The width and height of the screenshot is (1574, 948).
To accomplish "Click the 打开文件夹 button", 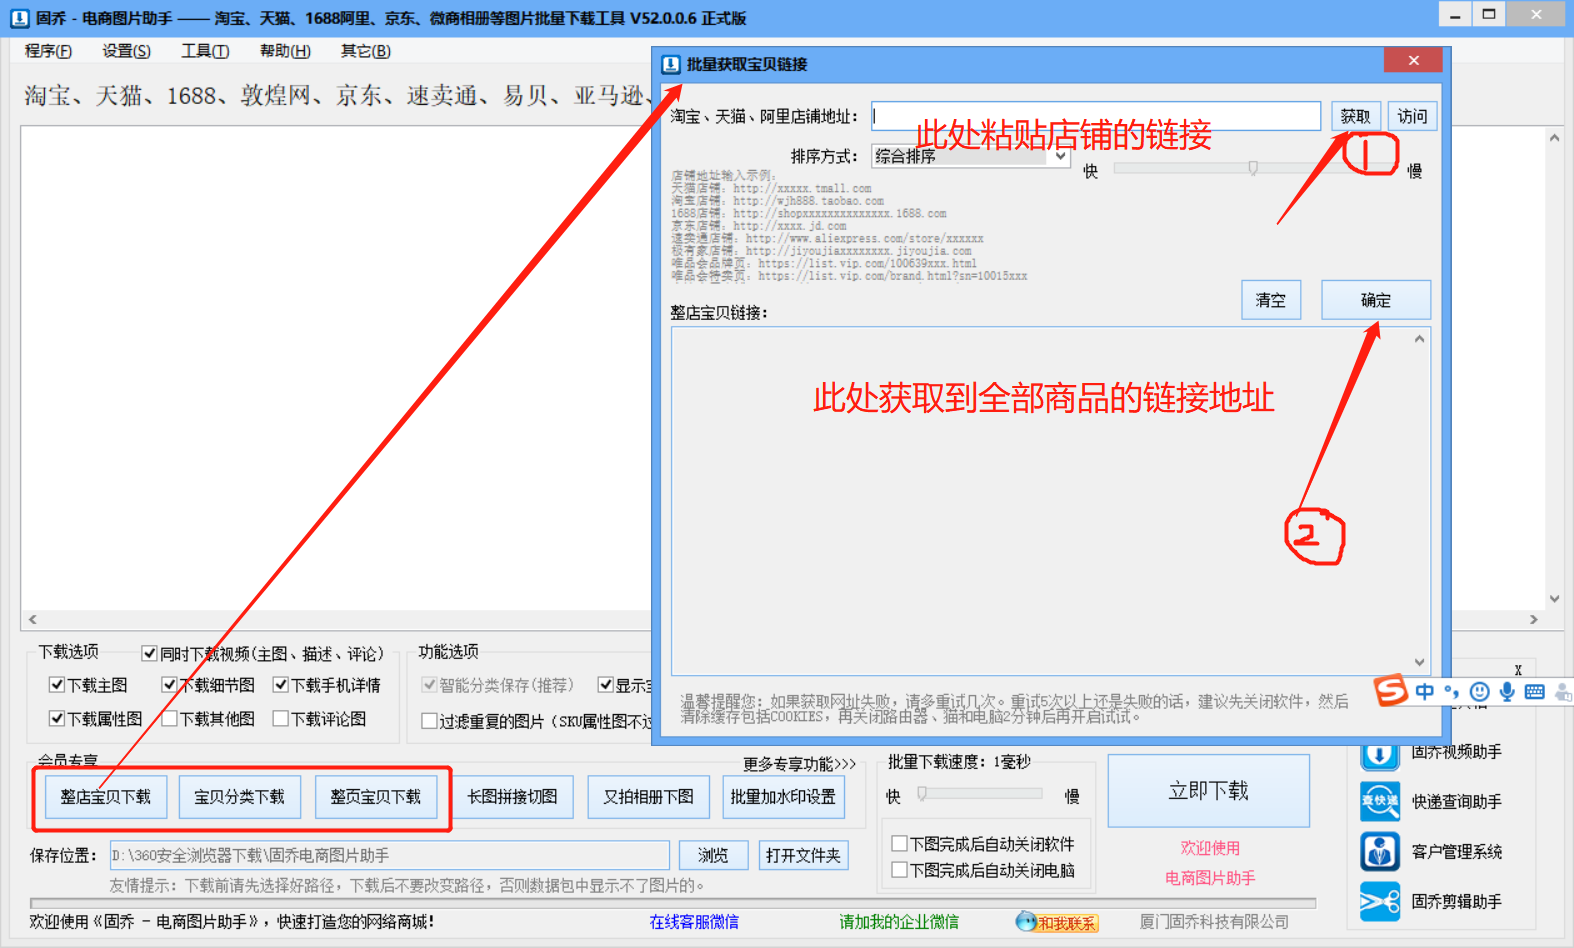I will [803, 855].
